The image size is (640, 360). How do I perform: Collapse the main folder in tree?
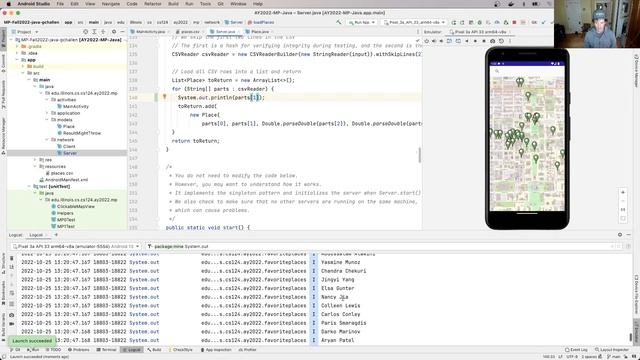(x=29, y=80)
